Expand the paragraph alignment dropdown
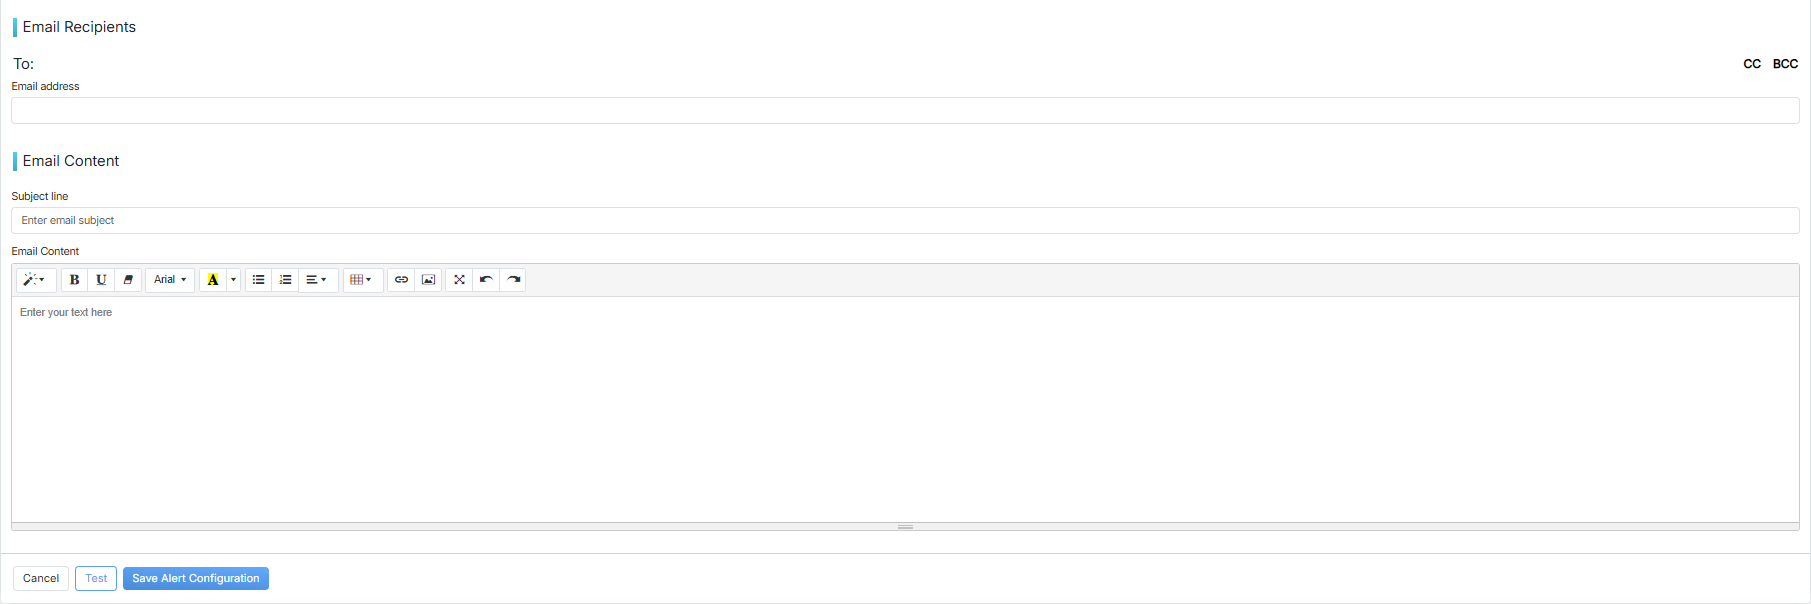The width and height of the screenshot is (1811, 604). [316, 280]
